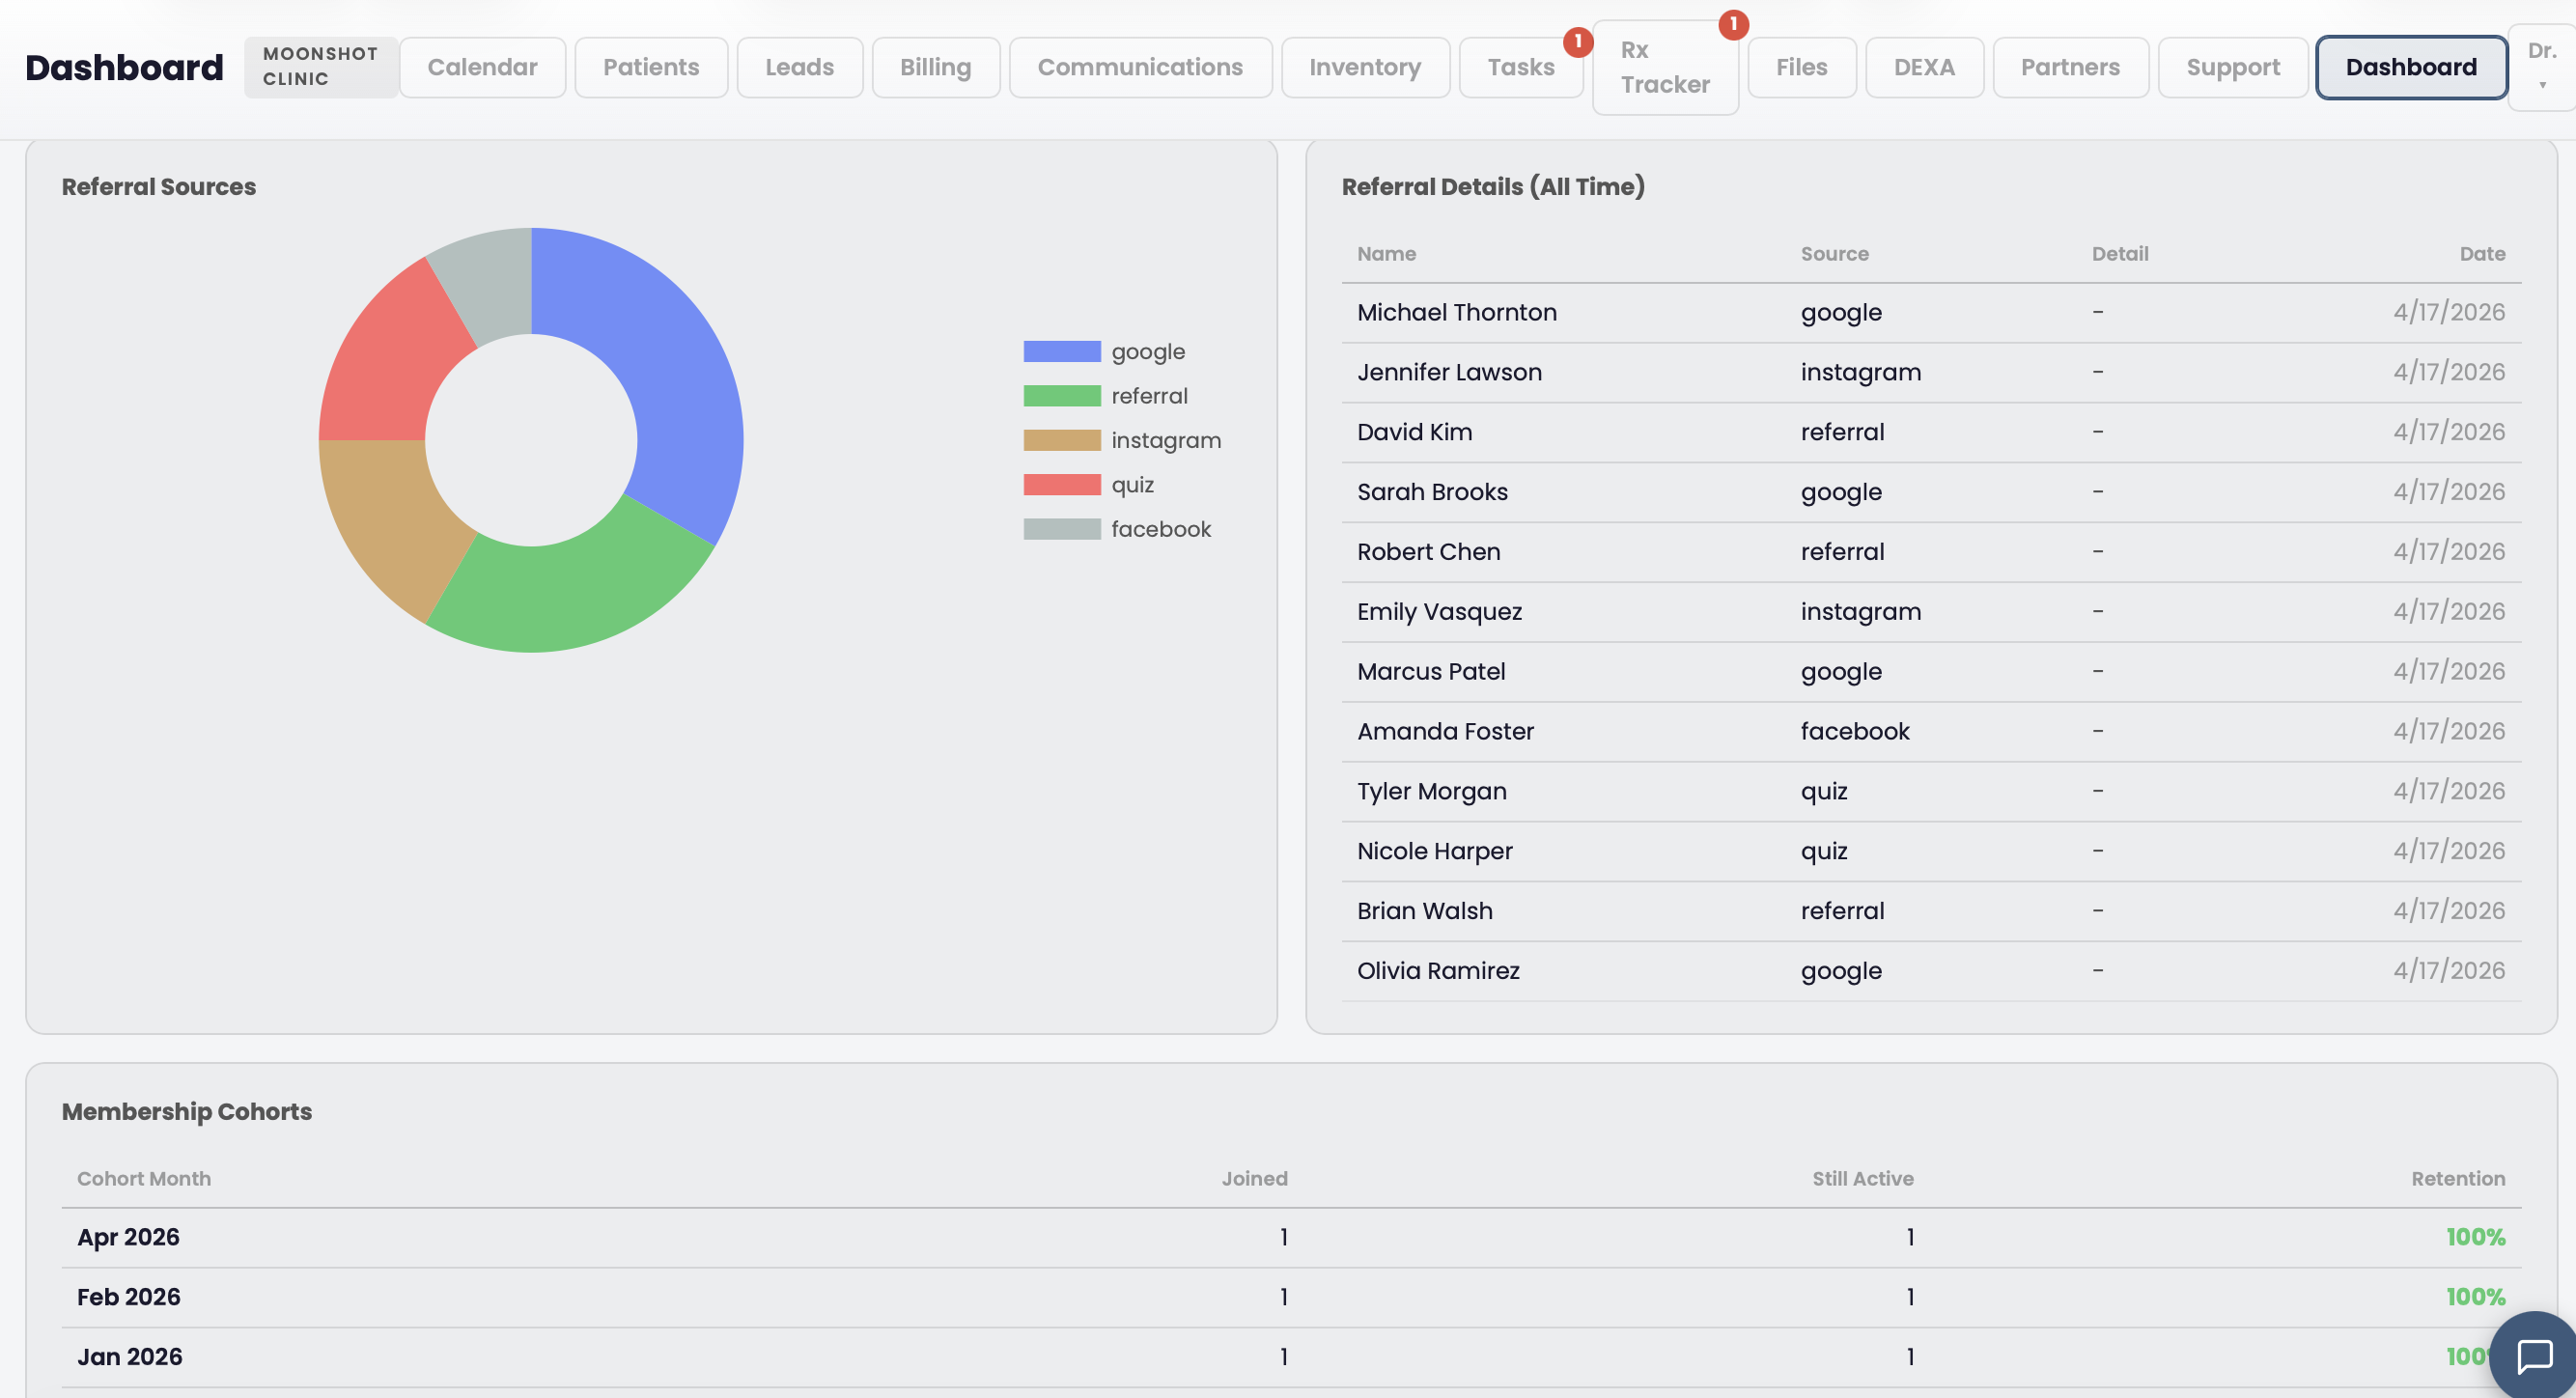Viewport: 2576px width, 1398px height.
Task: Toggle the facebook series in the chart legend
Action: click(x=1161, y=529)
